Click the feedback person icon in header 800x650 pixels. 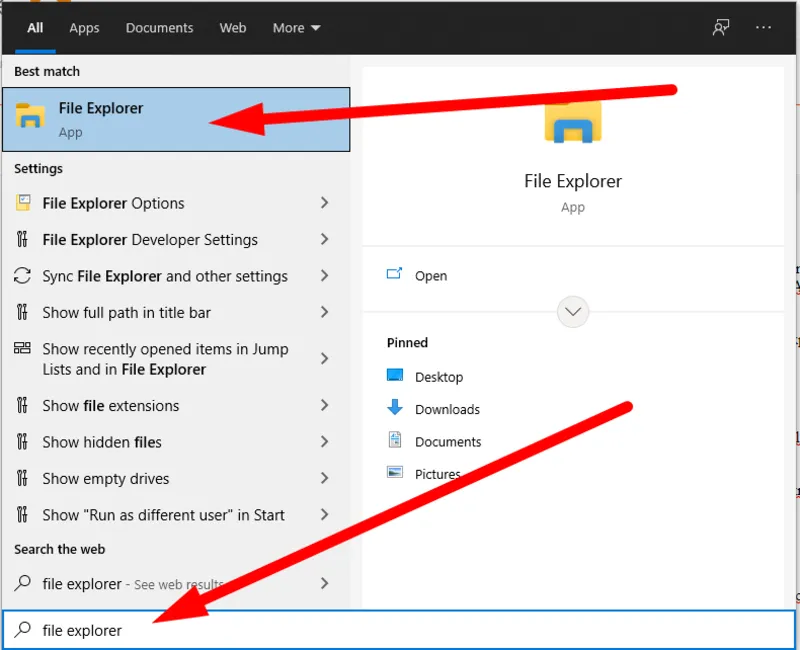[720, 28]
